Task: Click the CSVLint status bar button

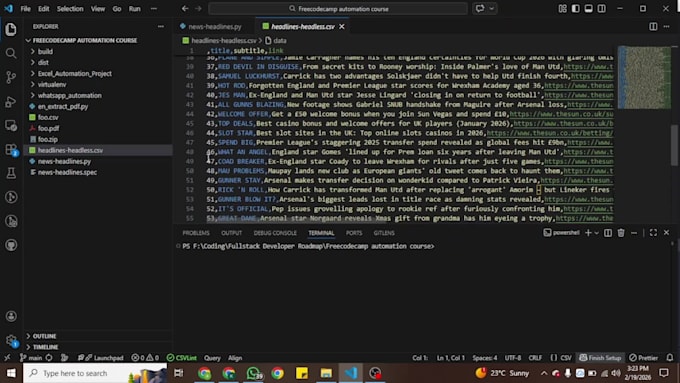Action: 182,358
